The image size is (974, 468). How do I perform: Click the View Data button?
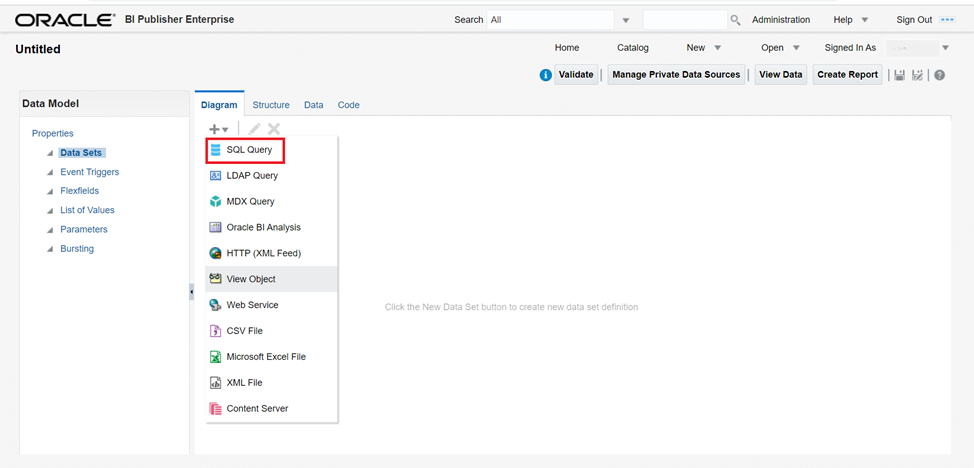coord(781,75)
